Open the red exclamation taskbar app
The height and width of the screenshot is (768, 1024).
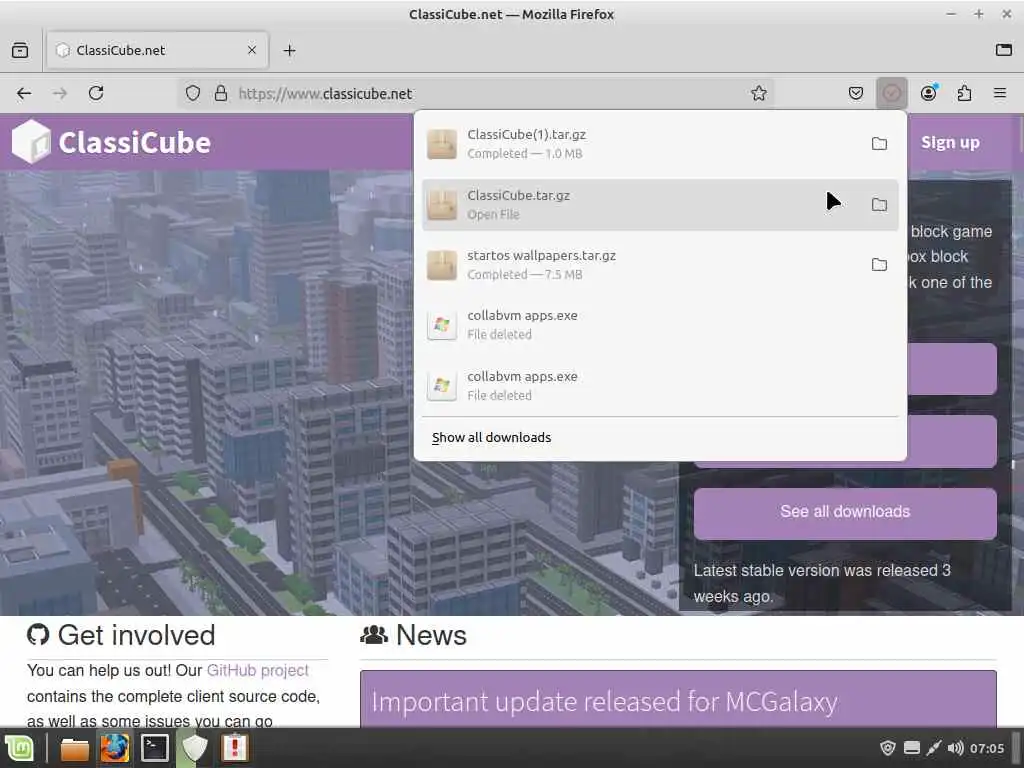[234, 748]
